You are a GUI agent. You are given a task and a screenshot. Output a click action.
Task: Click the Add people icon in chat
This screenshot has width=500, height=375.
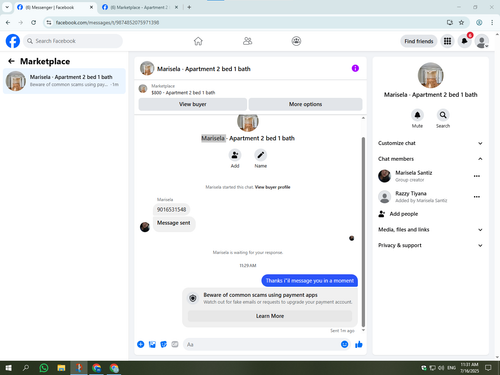[235, 155]
